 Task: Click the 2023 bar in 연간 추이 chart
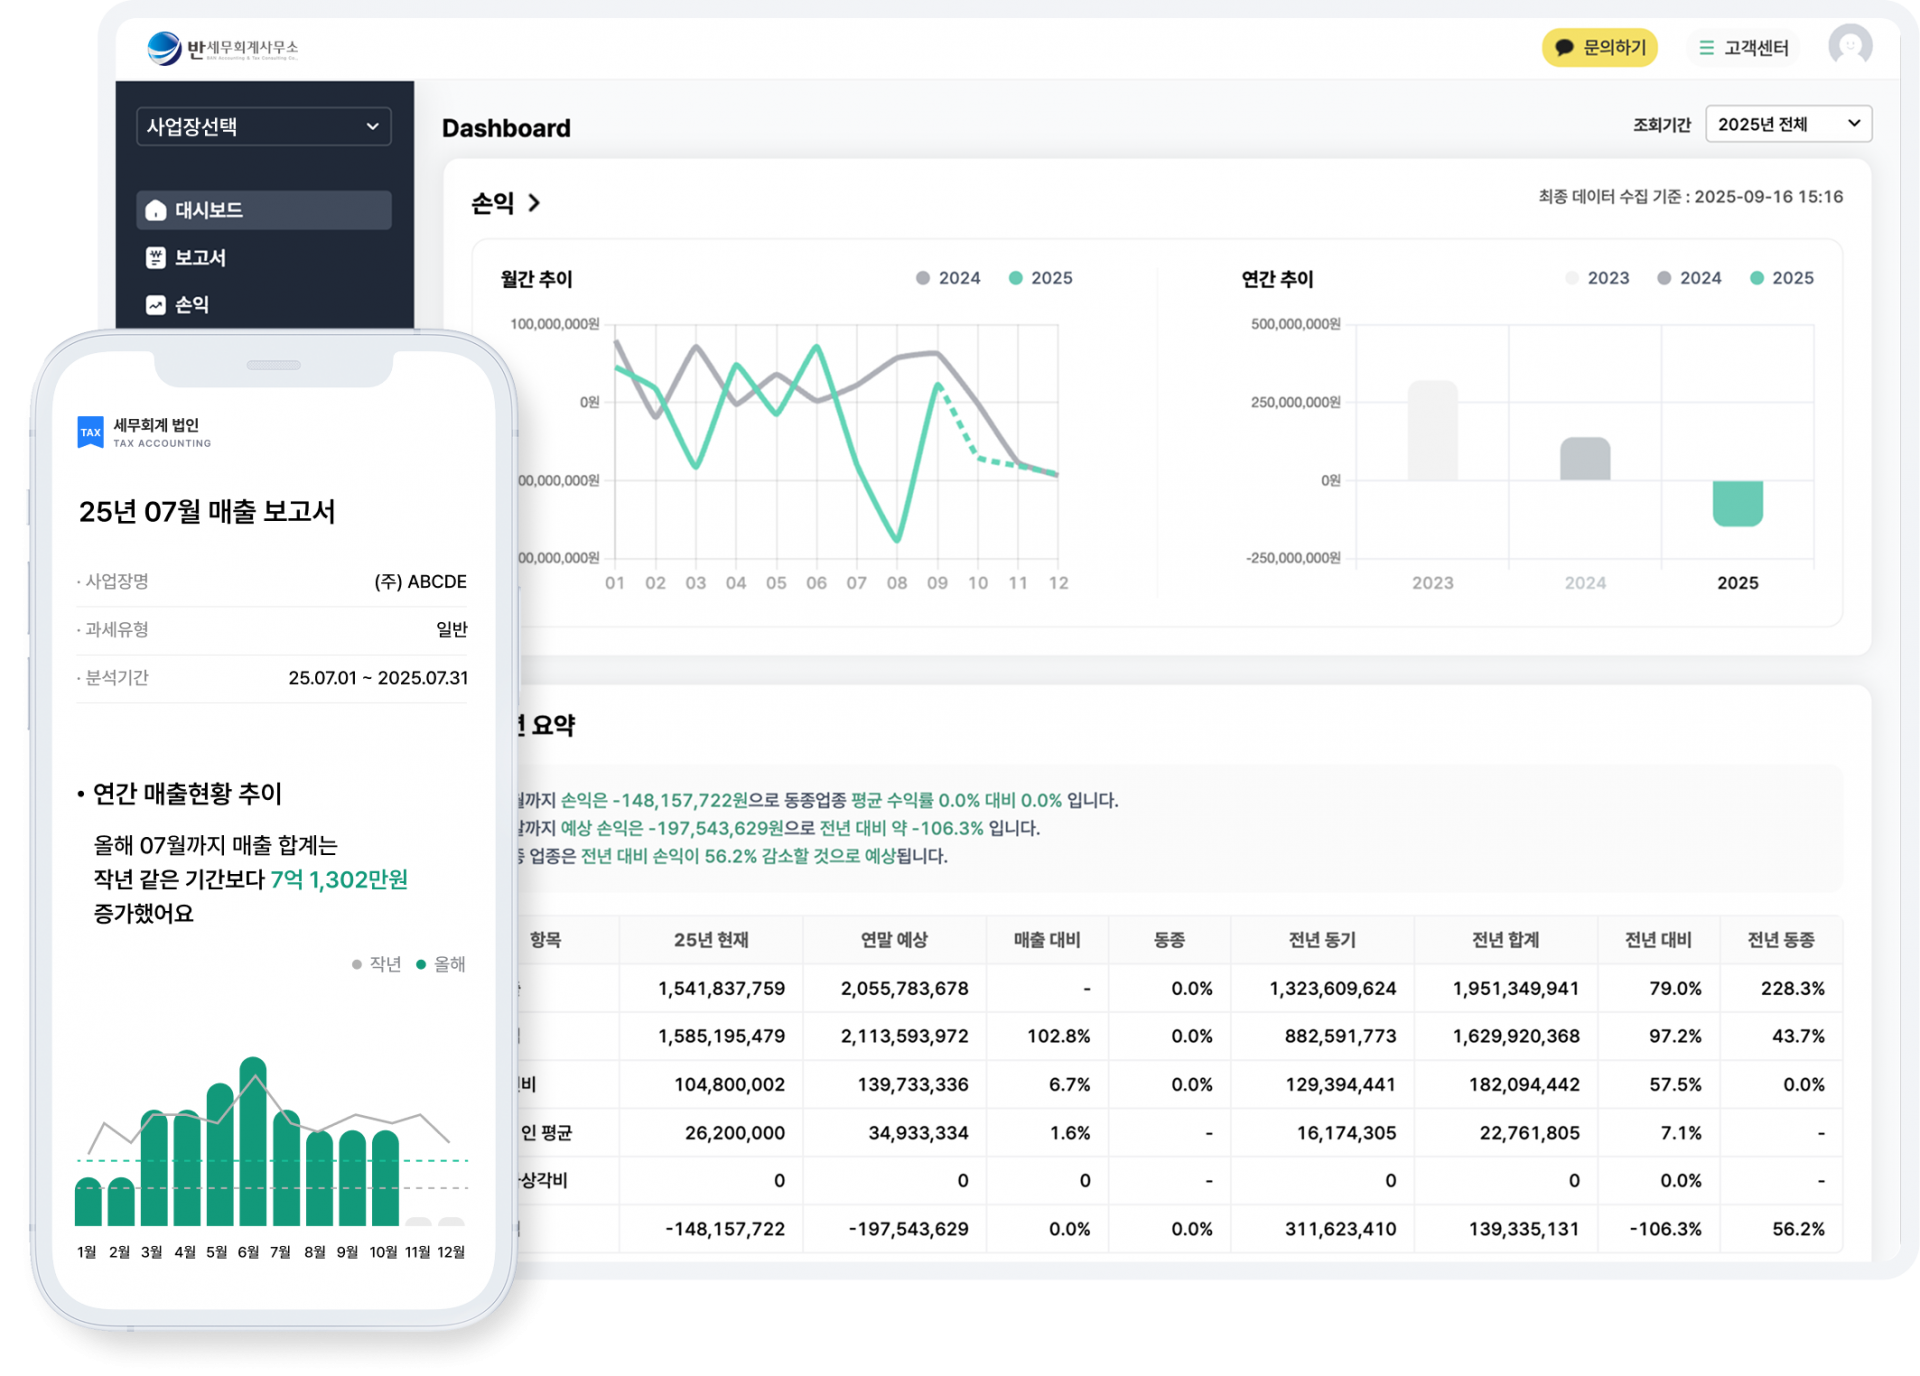1432,430
